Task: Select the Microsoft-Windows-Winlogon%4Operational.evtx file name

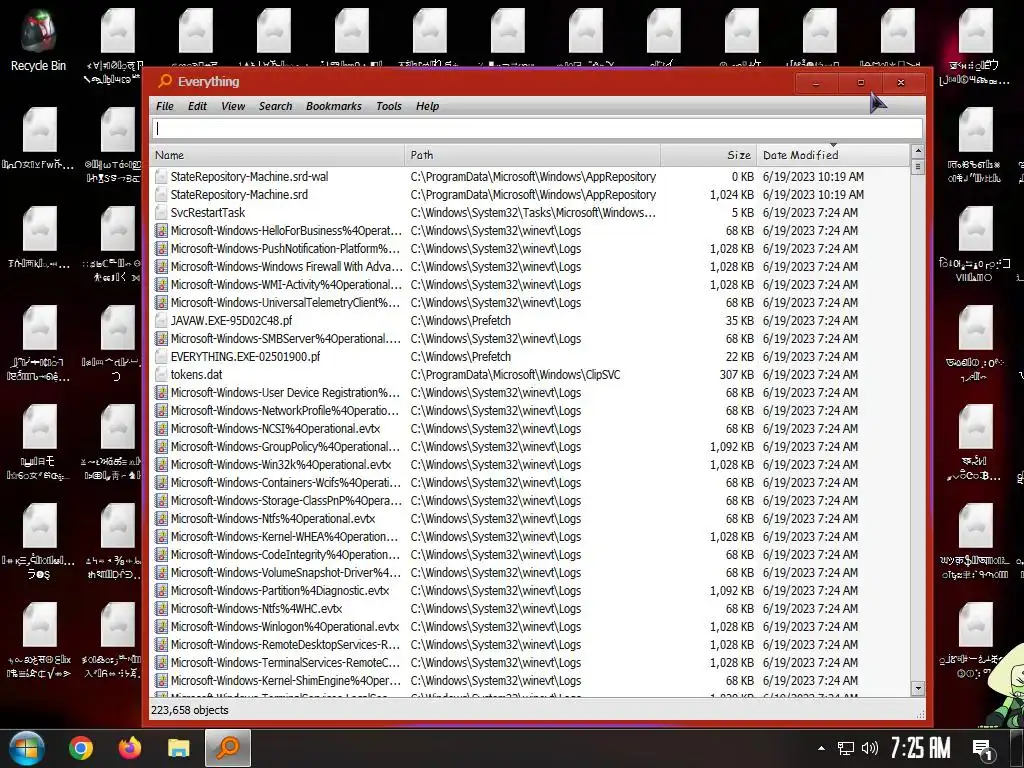Action: click(x=285, y=627)
